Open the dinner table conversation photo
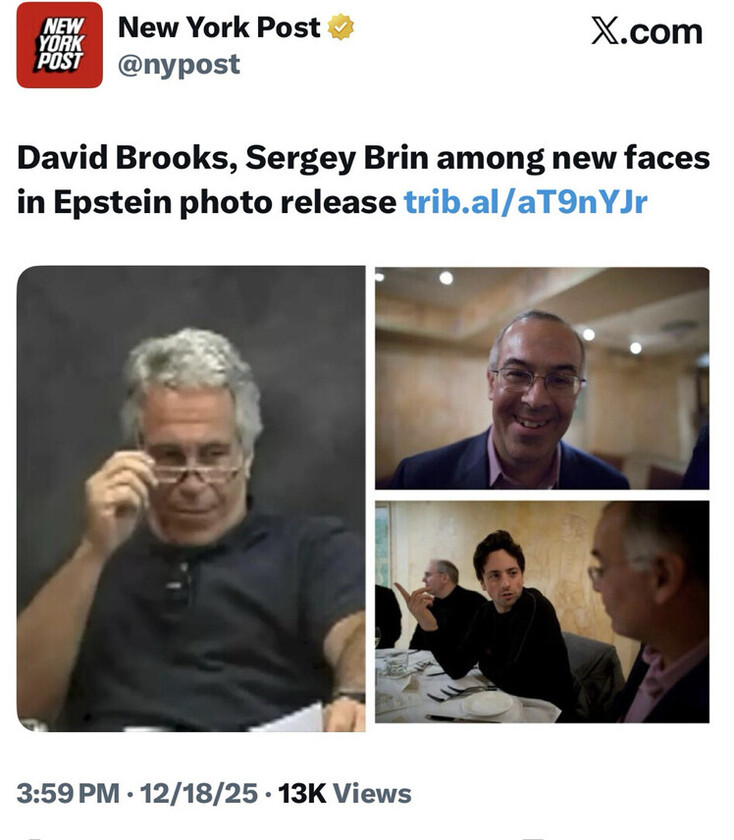Screen dimensions: 734x840 pyautogui.click(x=542, y=612)
